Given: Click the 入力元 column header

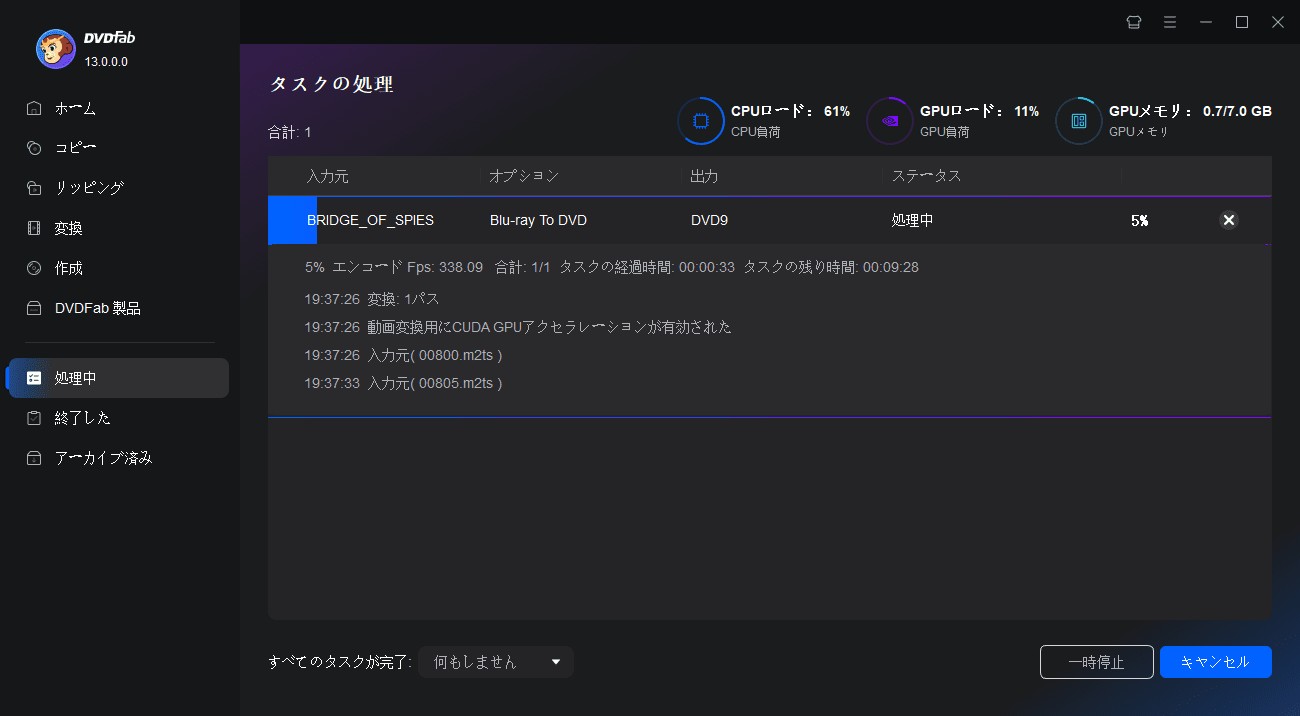Looking at the screenshot, I should [328, 176].
